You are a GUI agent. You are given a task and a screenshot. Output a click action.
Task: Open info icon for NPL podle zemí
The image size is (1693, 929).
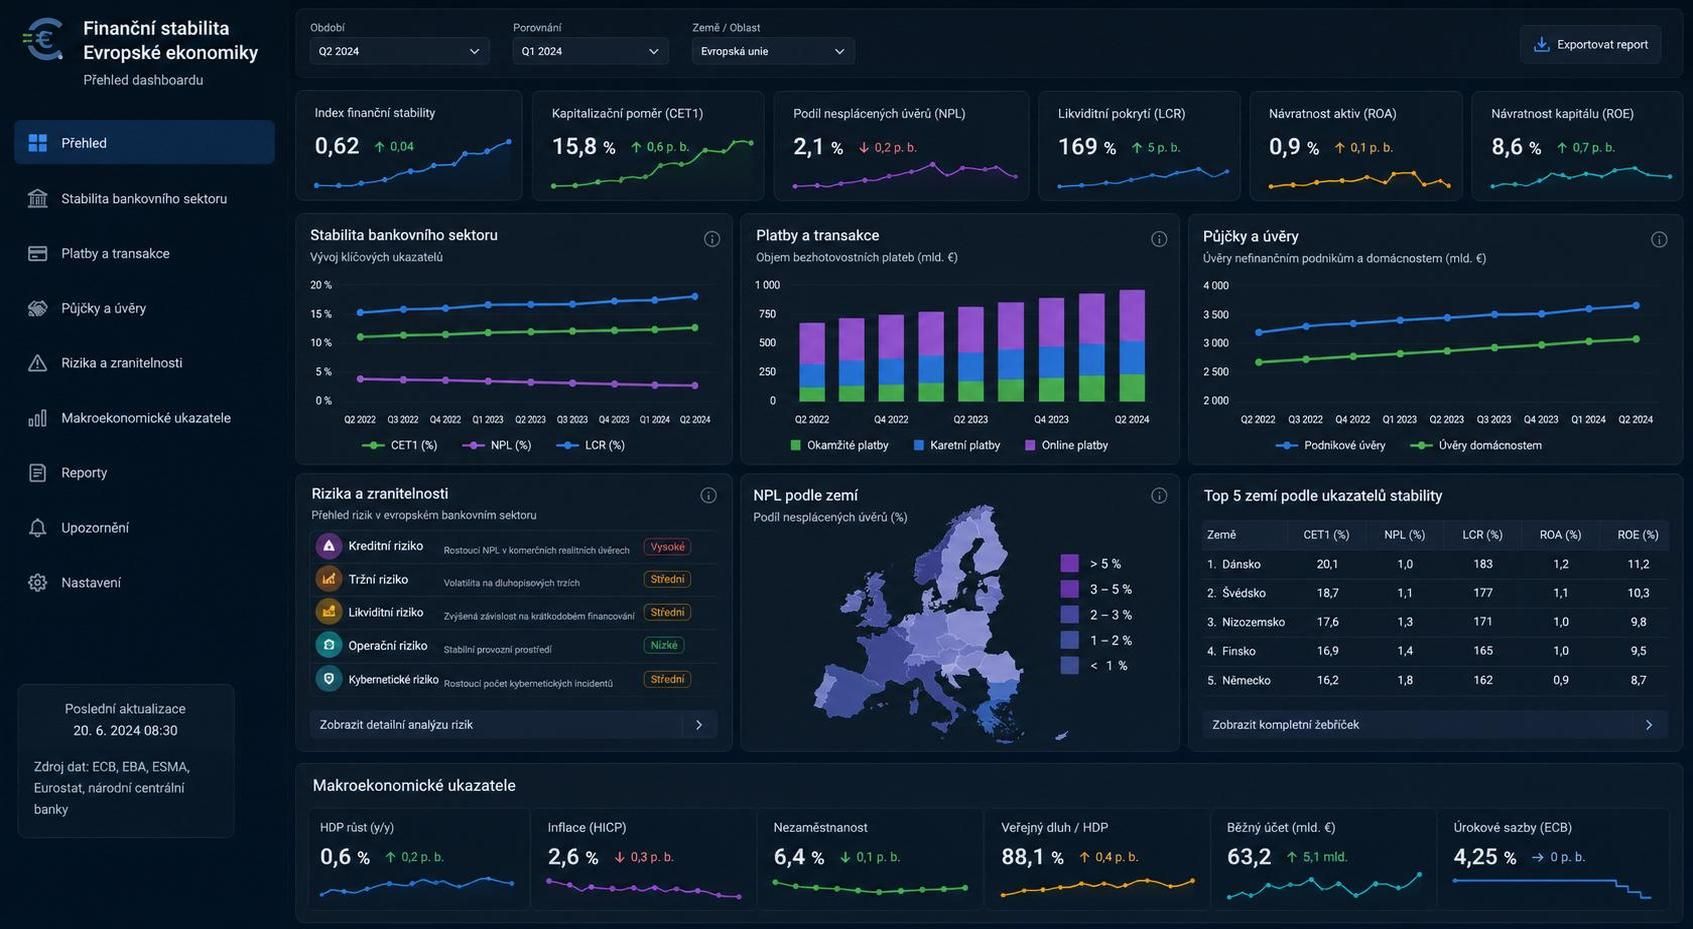[1159, 495]
